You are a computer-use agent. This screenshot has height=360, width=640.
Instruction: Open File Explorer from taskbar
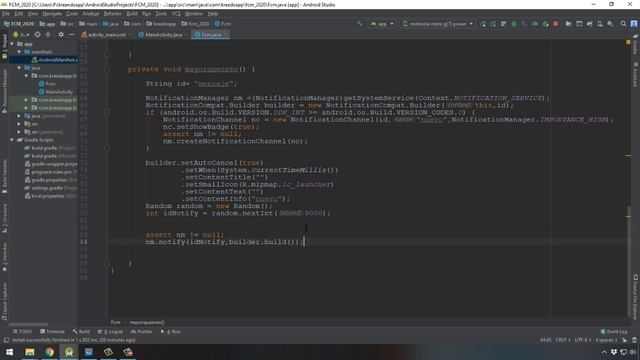[30, 352]
